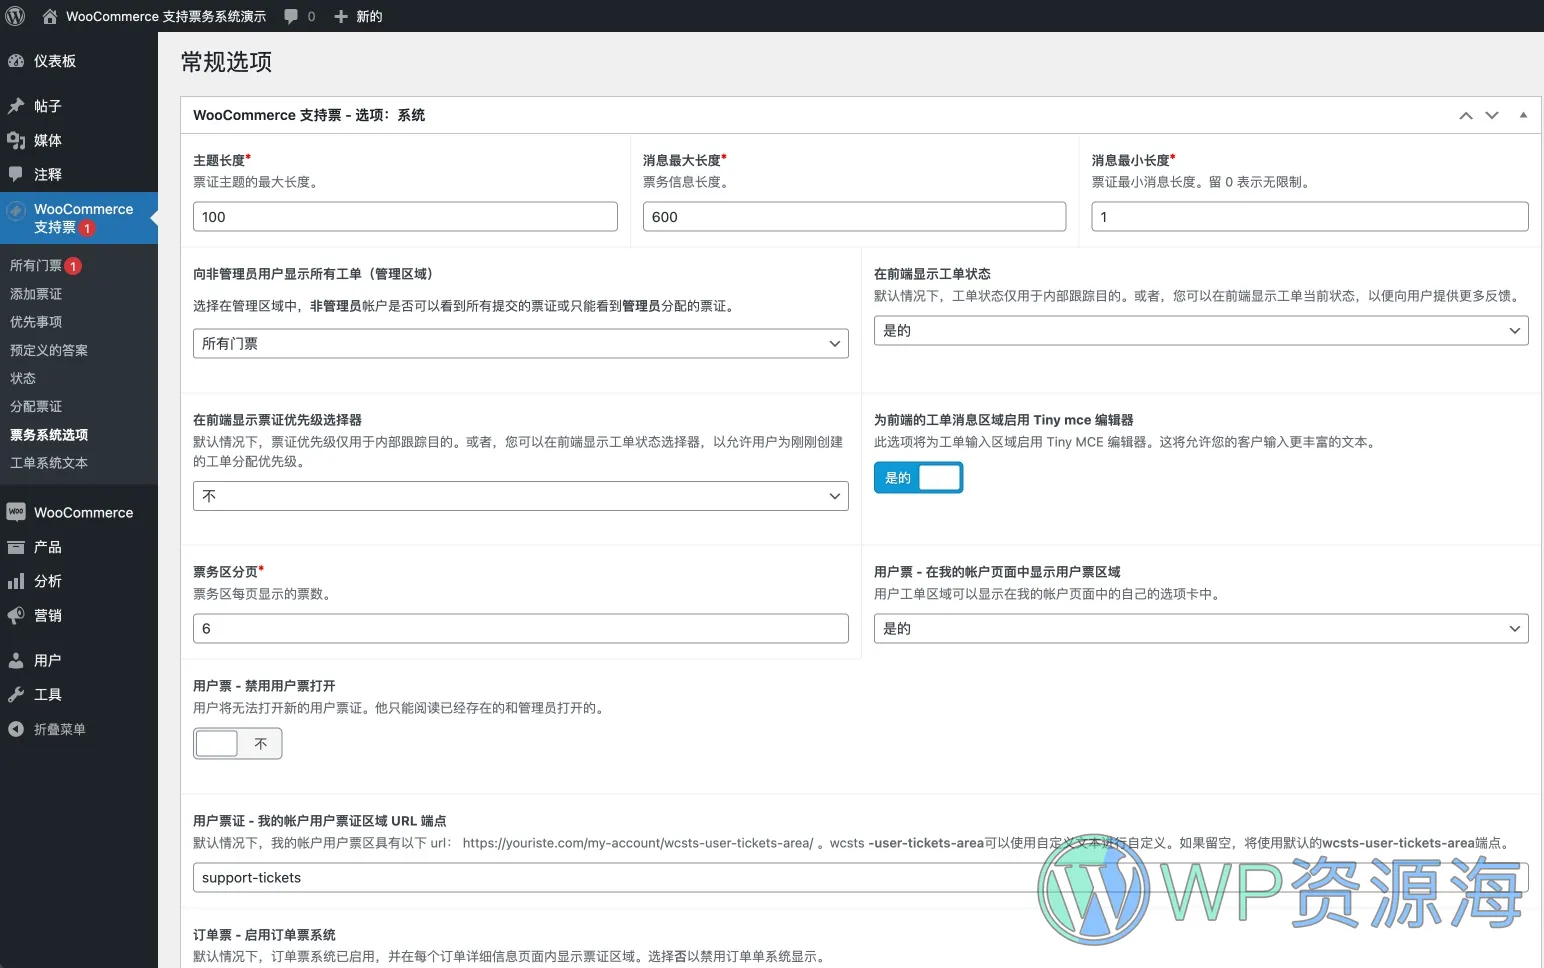This screenshot has height=968, width=1544.
Task: Click the 用户 person icon
Action: [x=16, y=660]
